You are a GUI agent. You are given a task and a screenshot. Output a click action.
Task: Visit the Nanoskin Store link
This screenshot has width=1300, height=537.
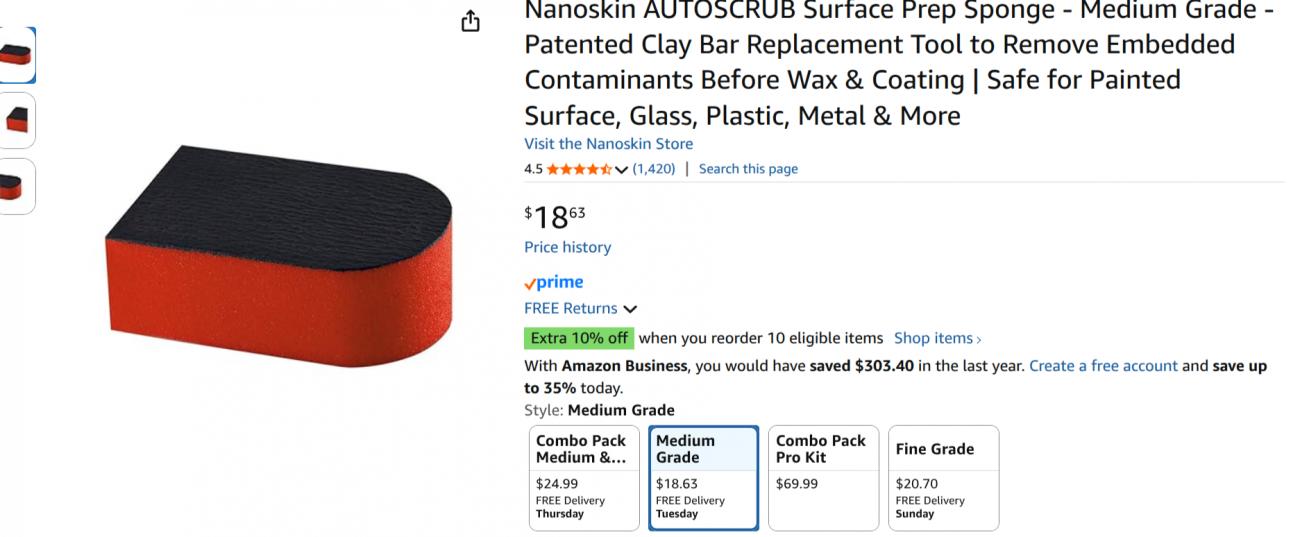click(x=608, y=144)
